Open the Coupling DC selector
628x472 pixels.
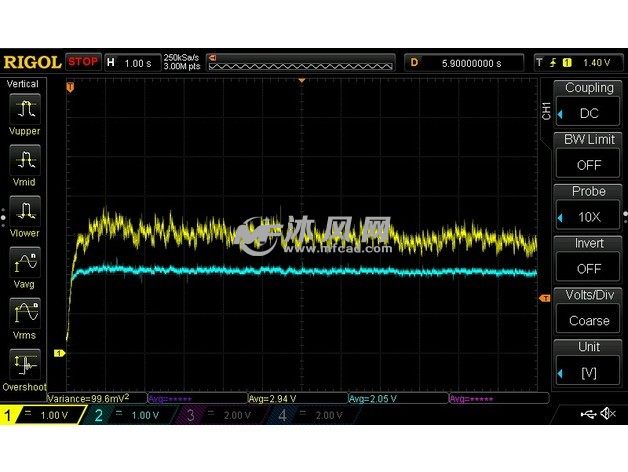pyautogui.click(x=589, y=103)
